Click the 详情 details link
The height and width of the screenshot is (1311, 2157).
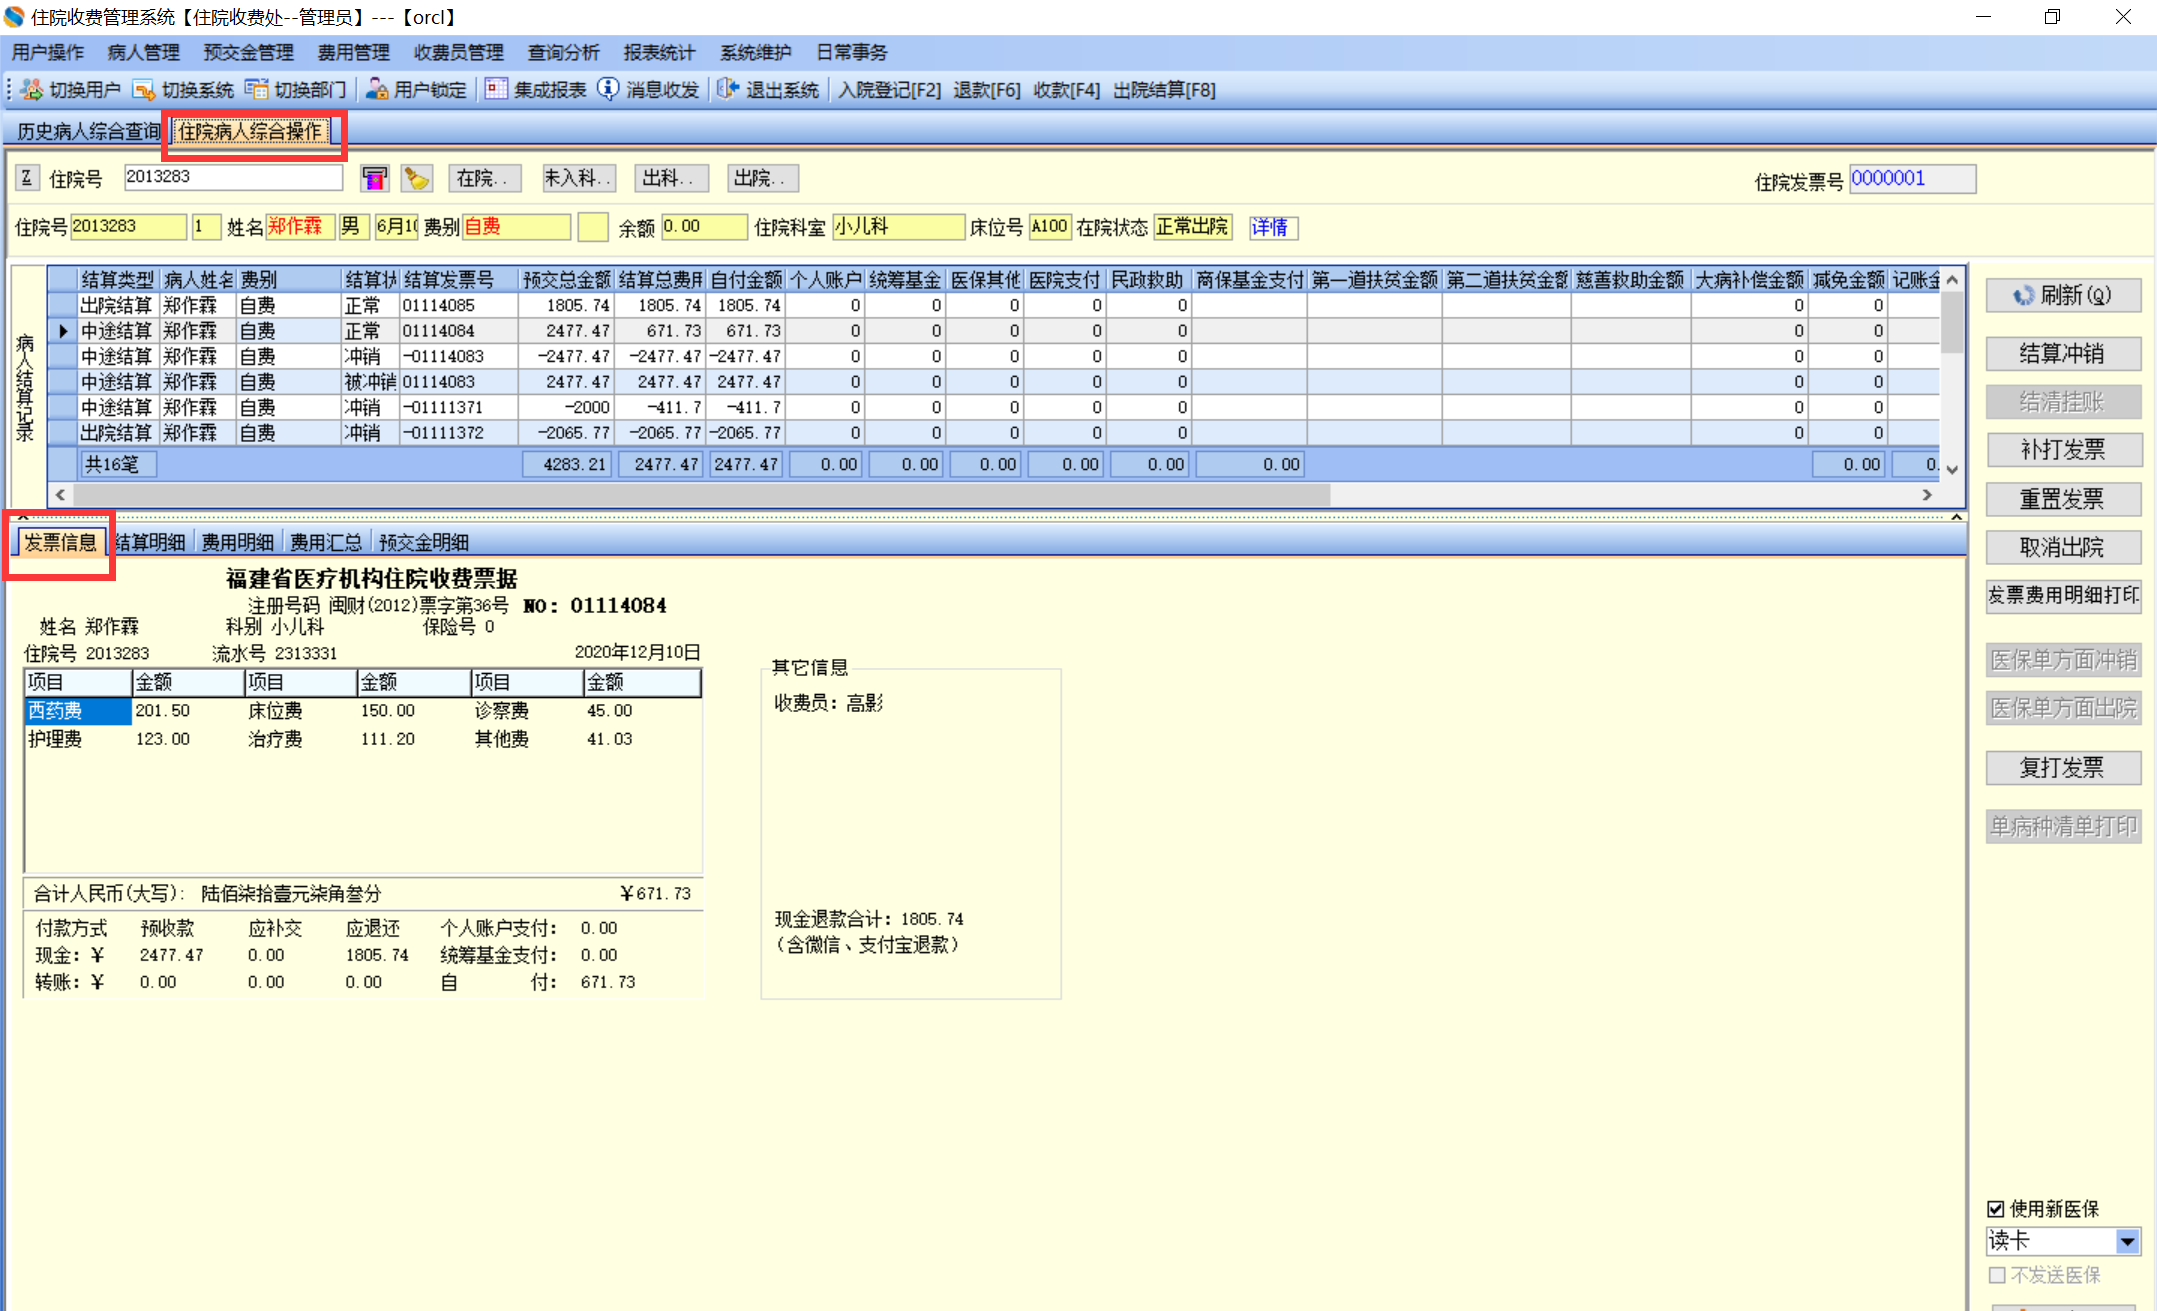[x=1271, y=227]
